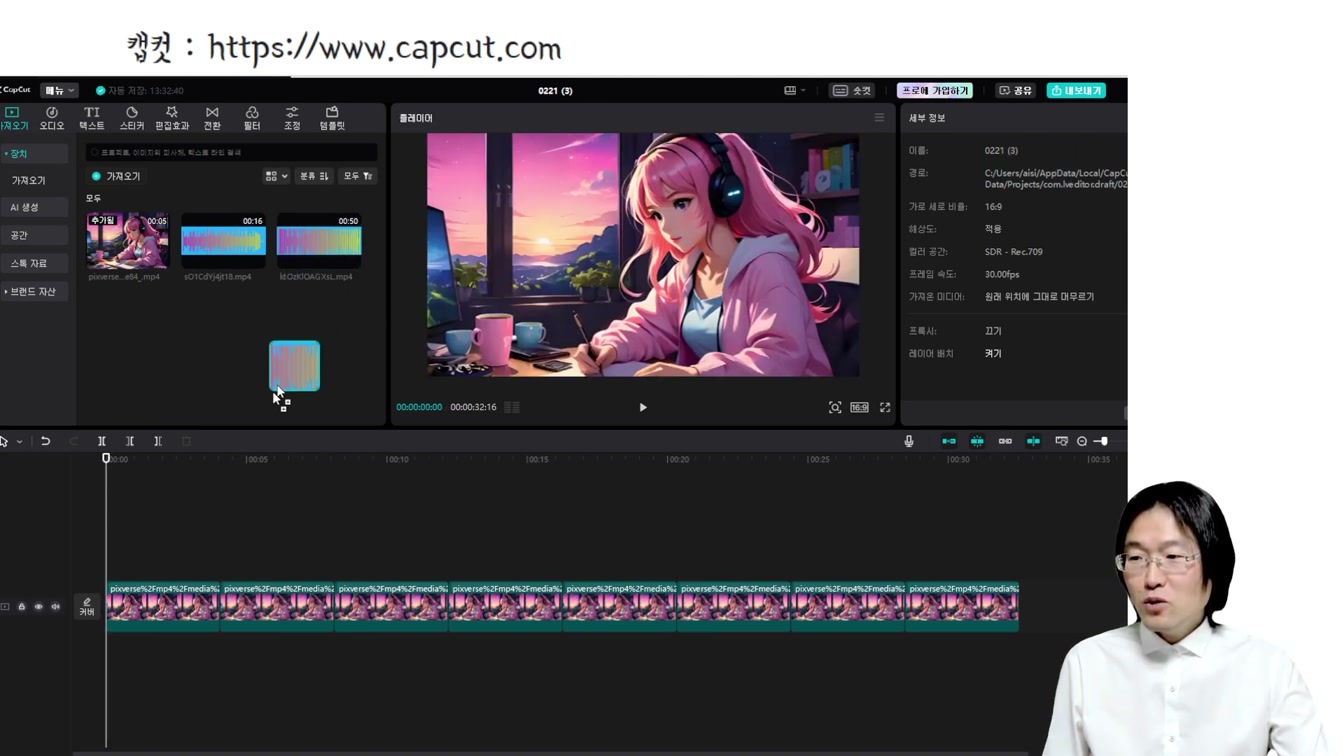Open the 편집효과 effects tab
The width and height of the screenshot is (1344, 756).
coord(172,118)
